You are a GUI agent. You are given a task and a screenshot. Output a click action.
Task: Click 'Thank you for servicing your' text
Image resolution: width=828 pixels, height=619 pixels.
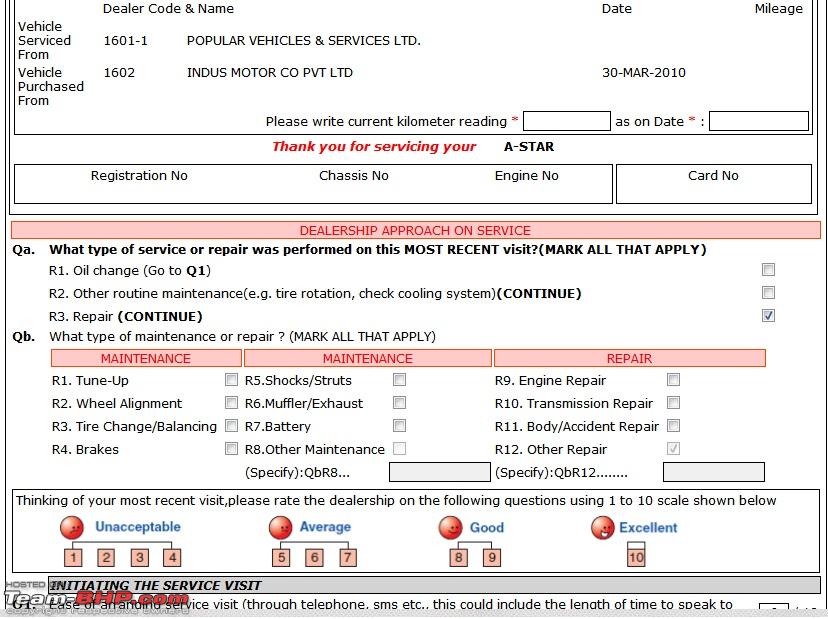(374, 147)
